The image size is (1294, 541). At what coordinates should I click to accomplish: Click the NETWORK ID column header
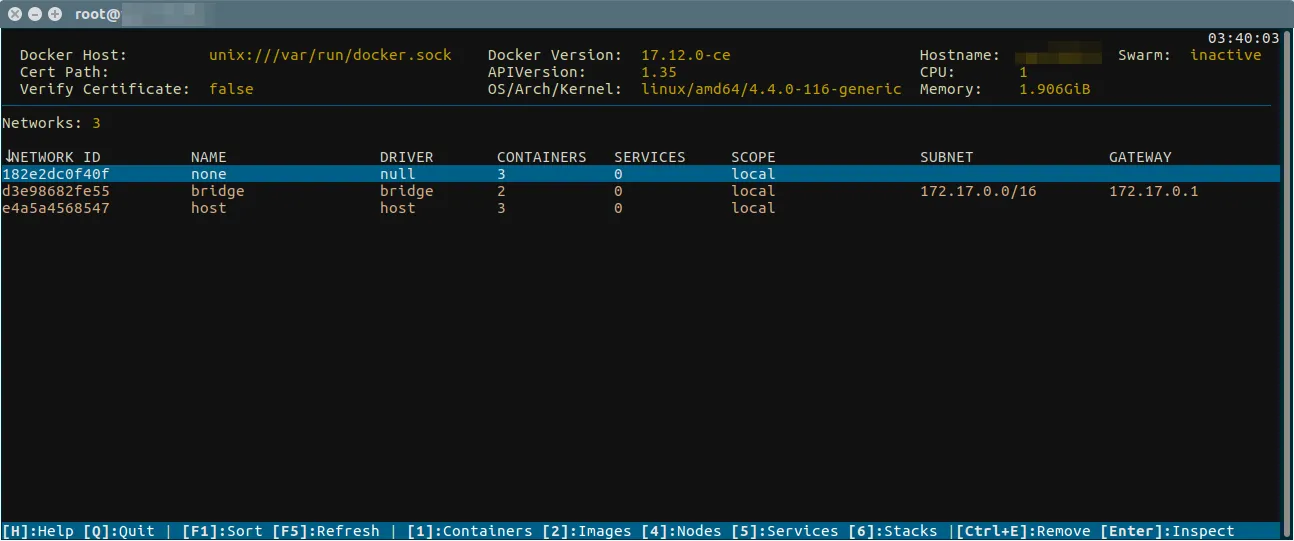56,157
